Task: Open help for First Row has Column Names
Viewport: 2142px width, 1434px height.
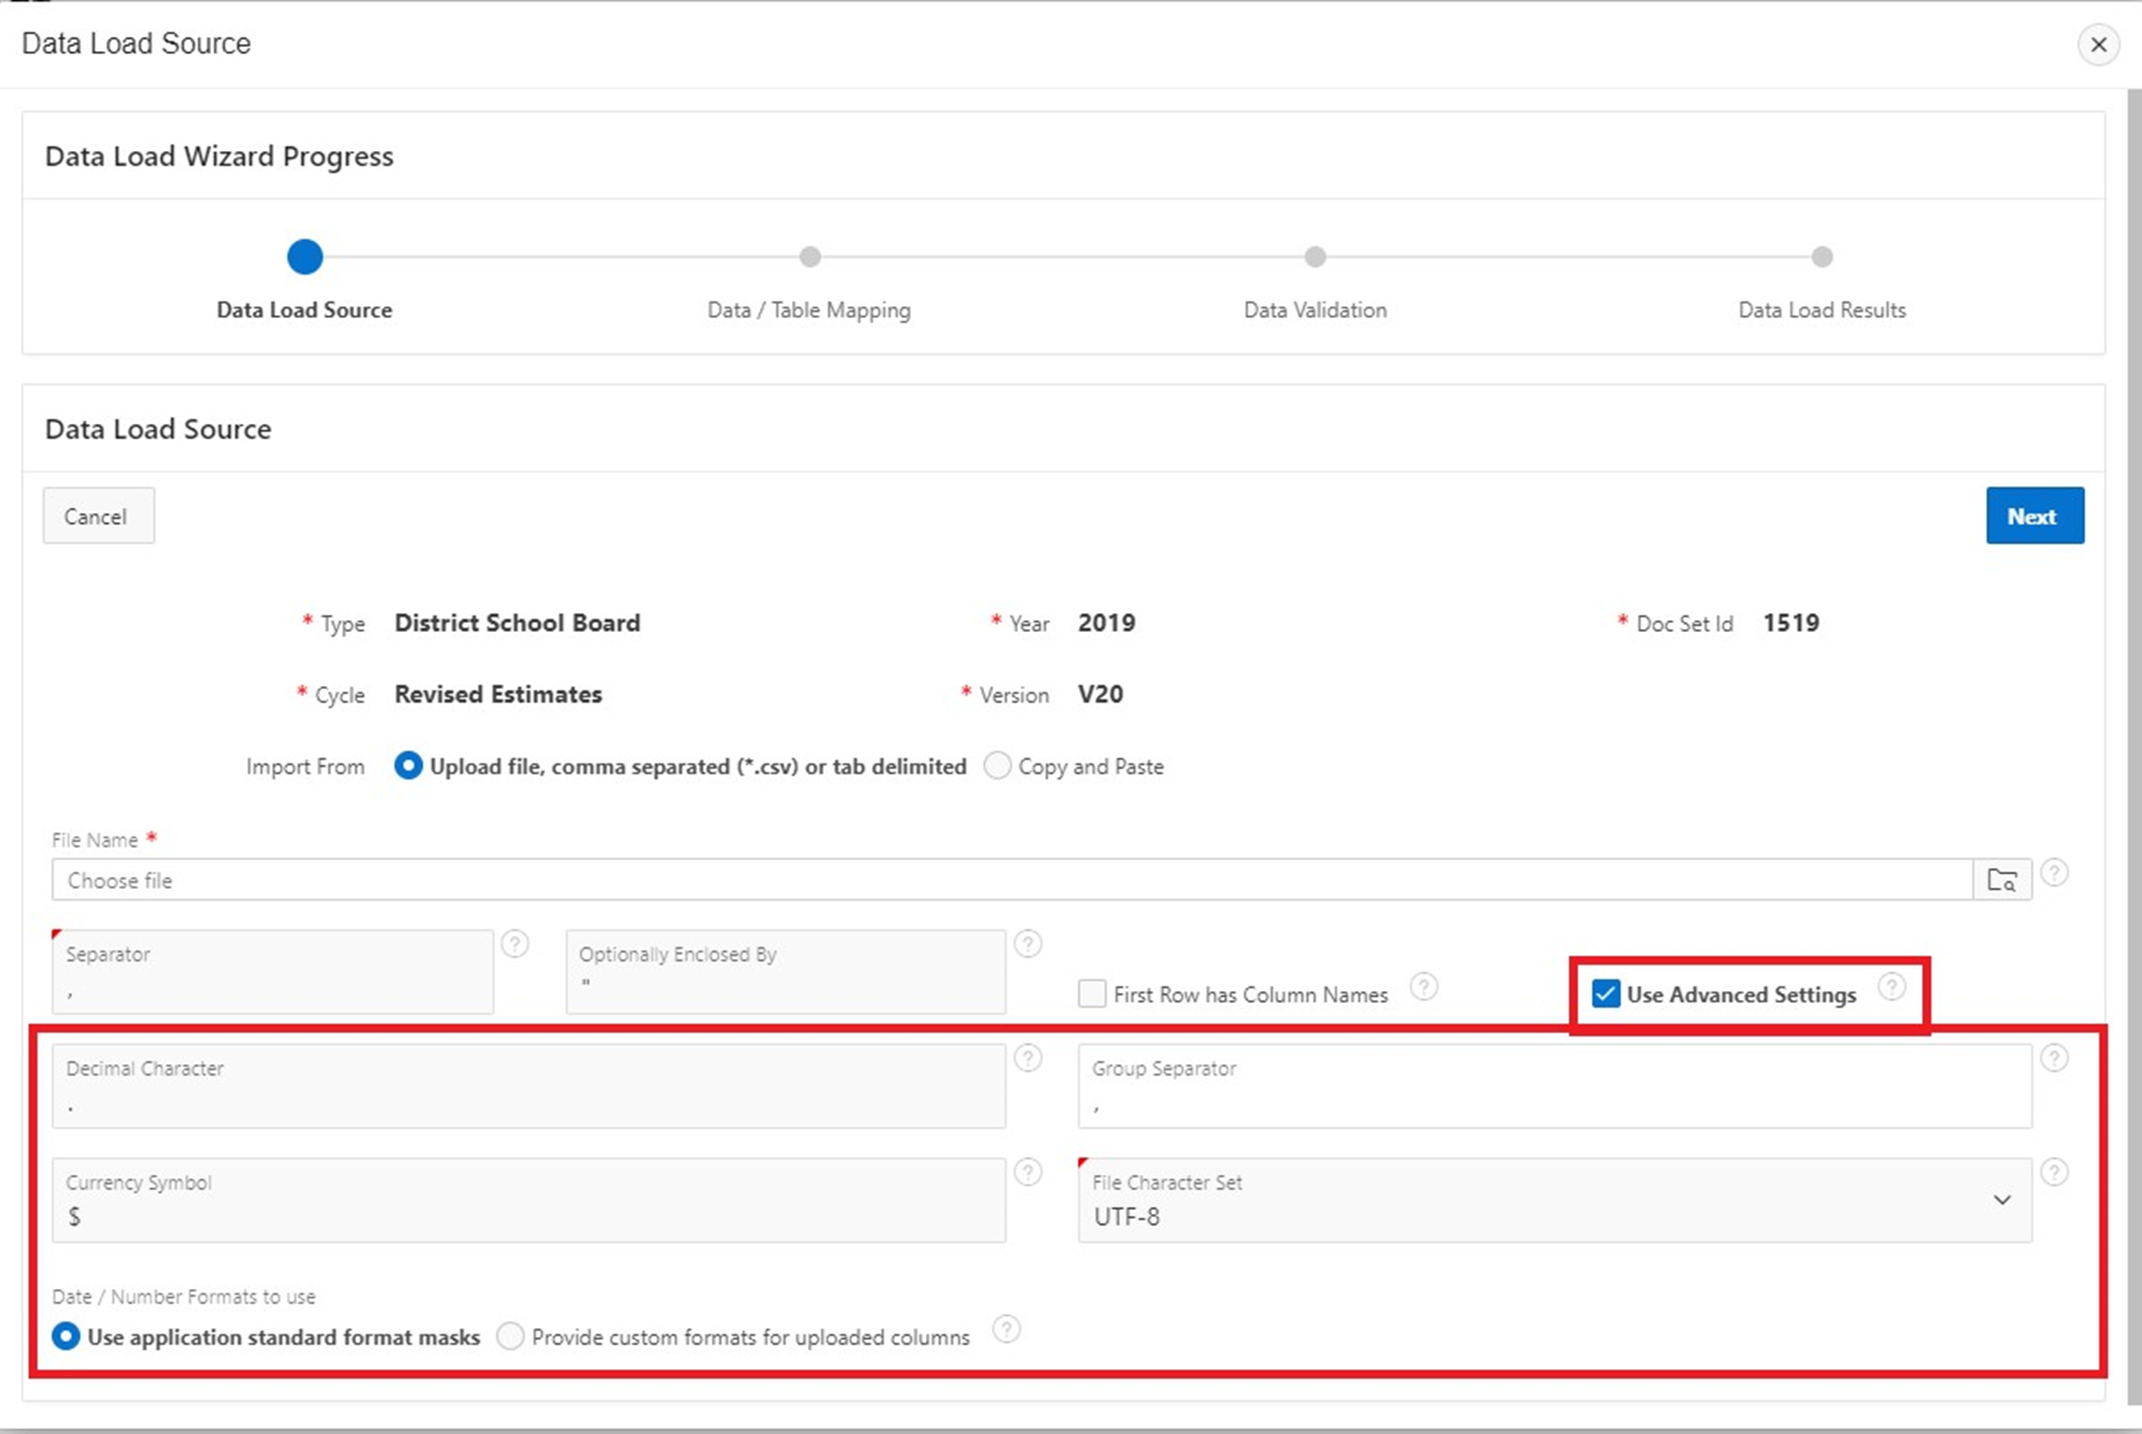Action: pos(1424,988)
